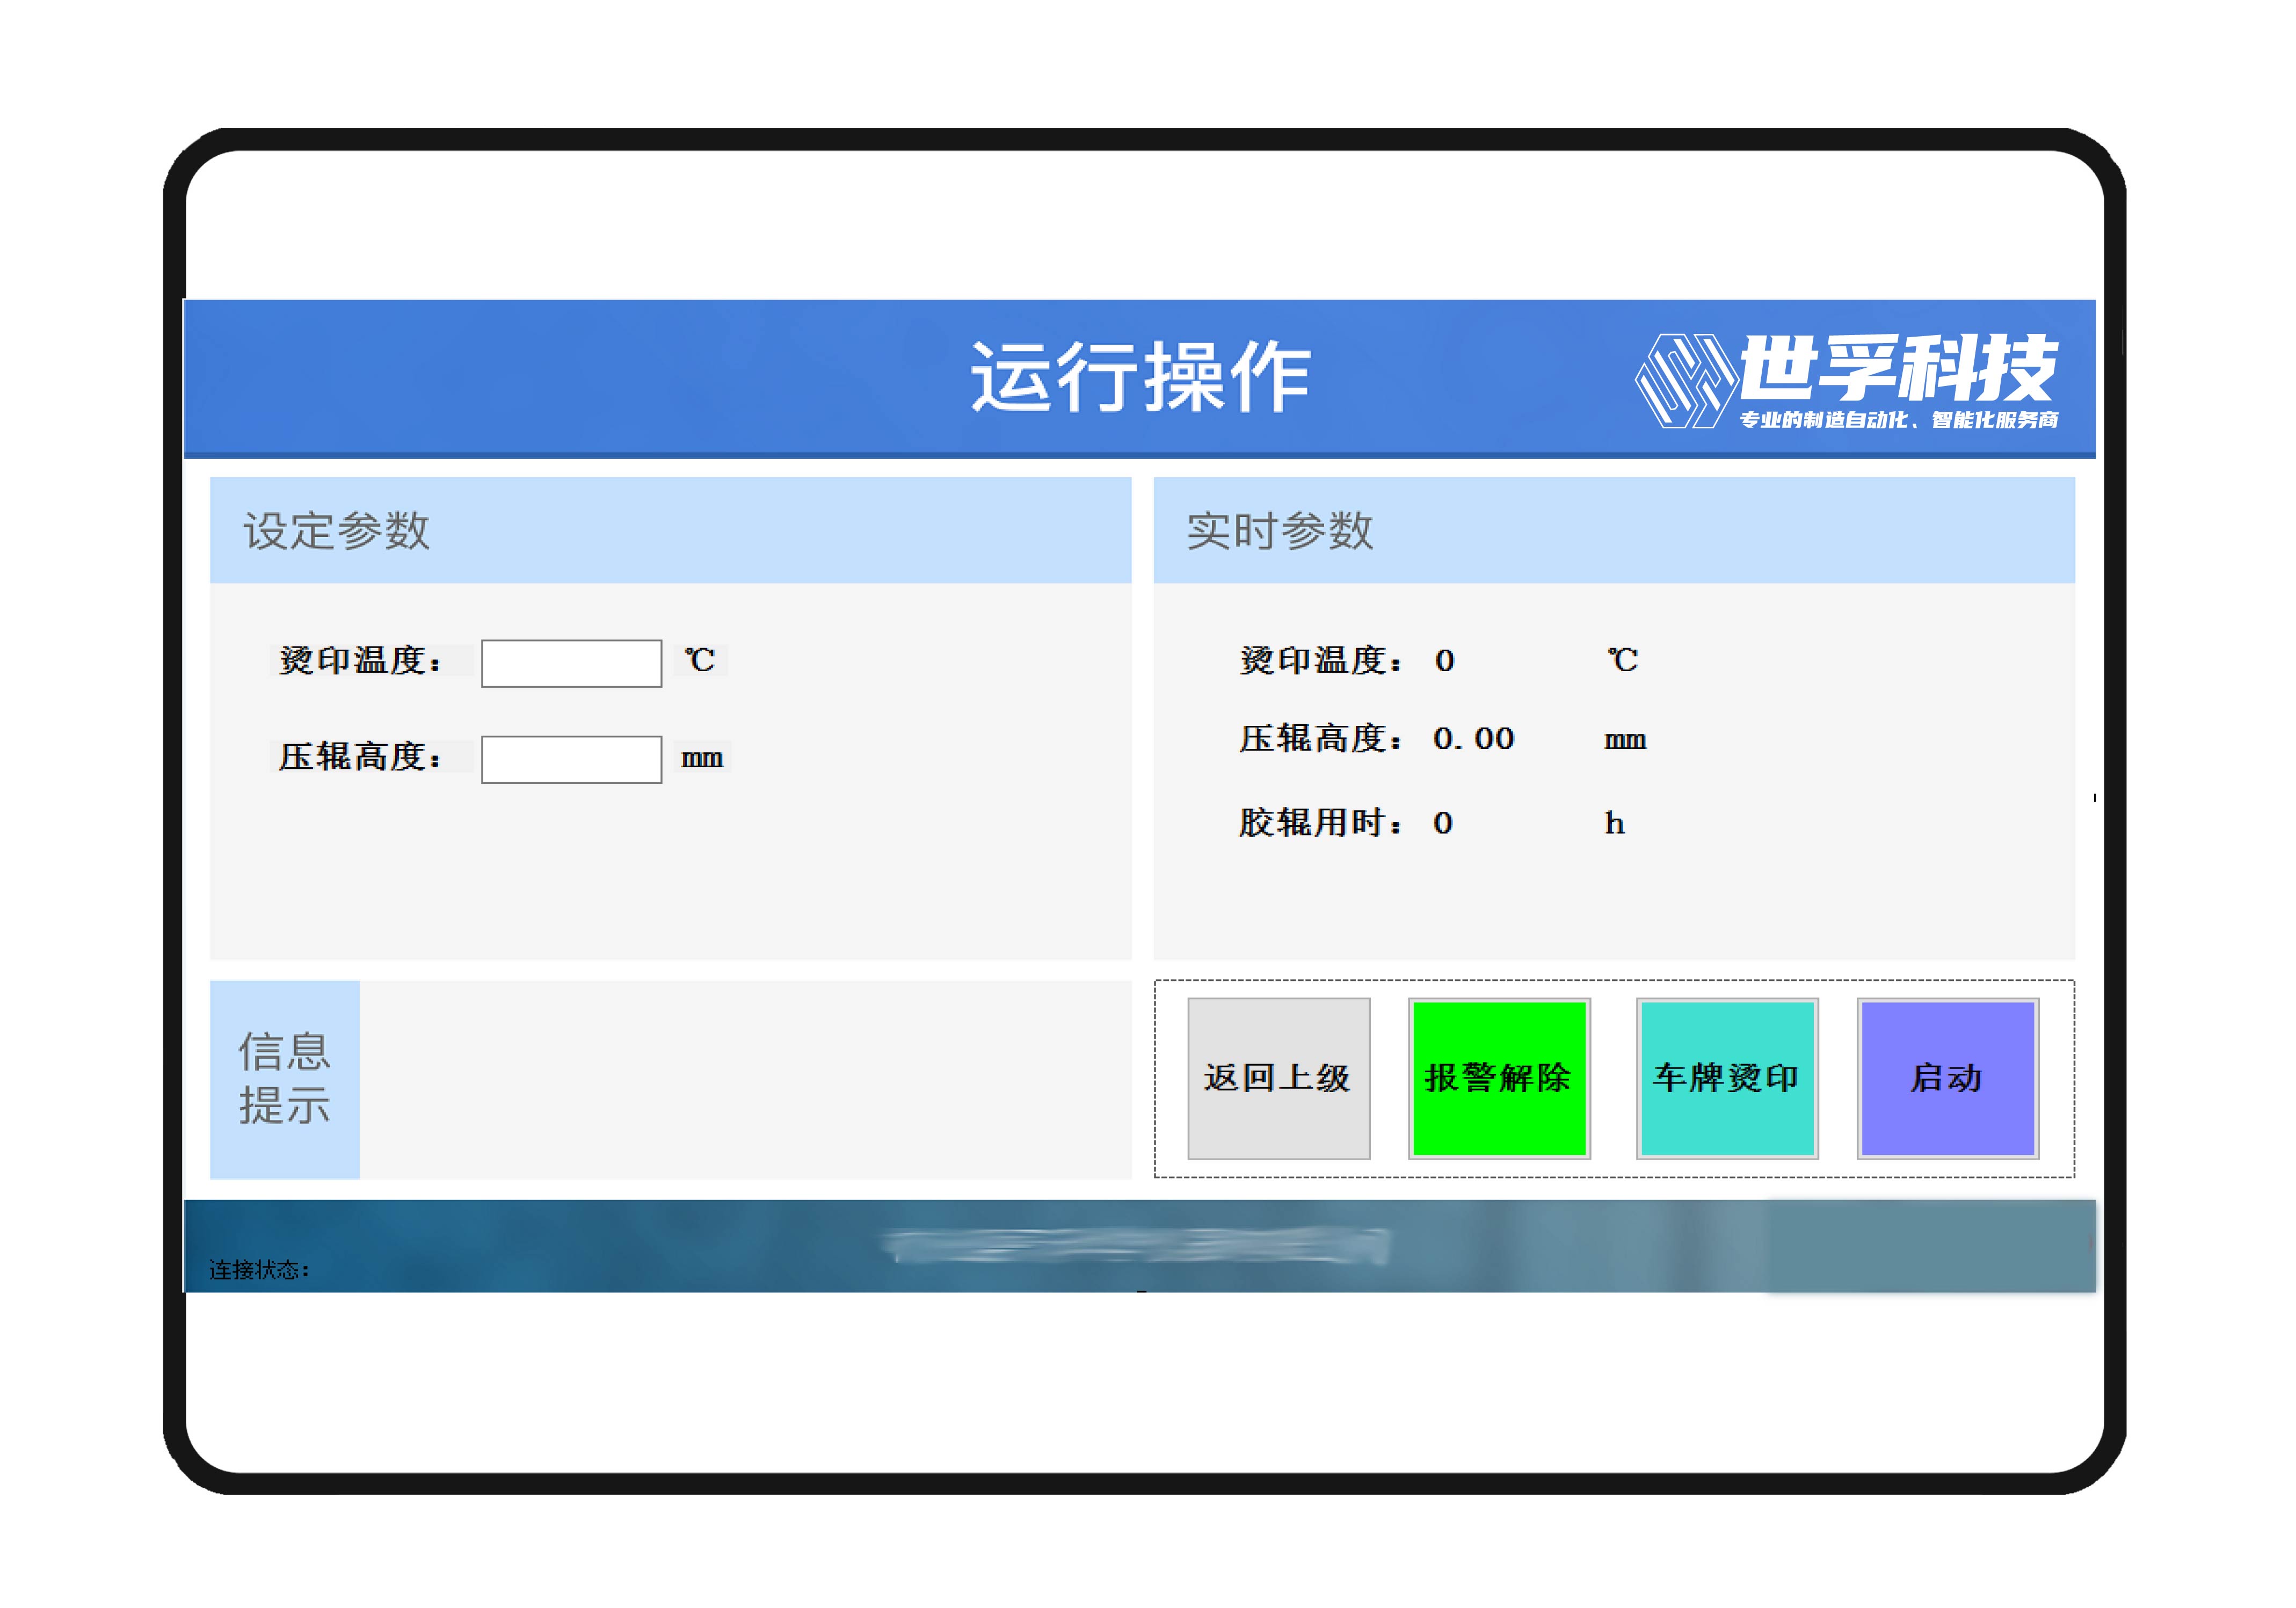Click the 信息提示 side label
This screenshot has height=1608, width=2296.
point(284,1079)
